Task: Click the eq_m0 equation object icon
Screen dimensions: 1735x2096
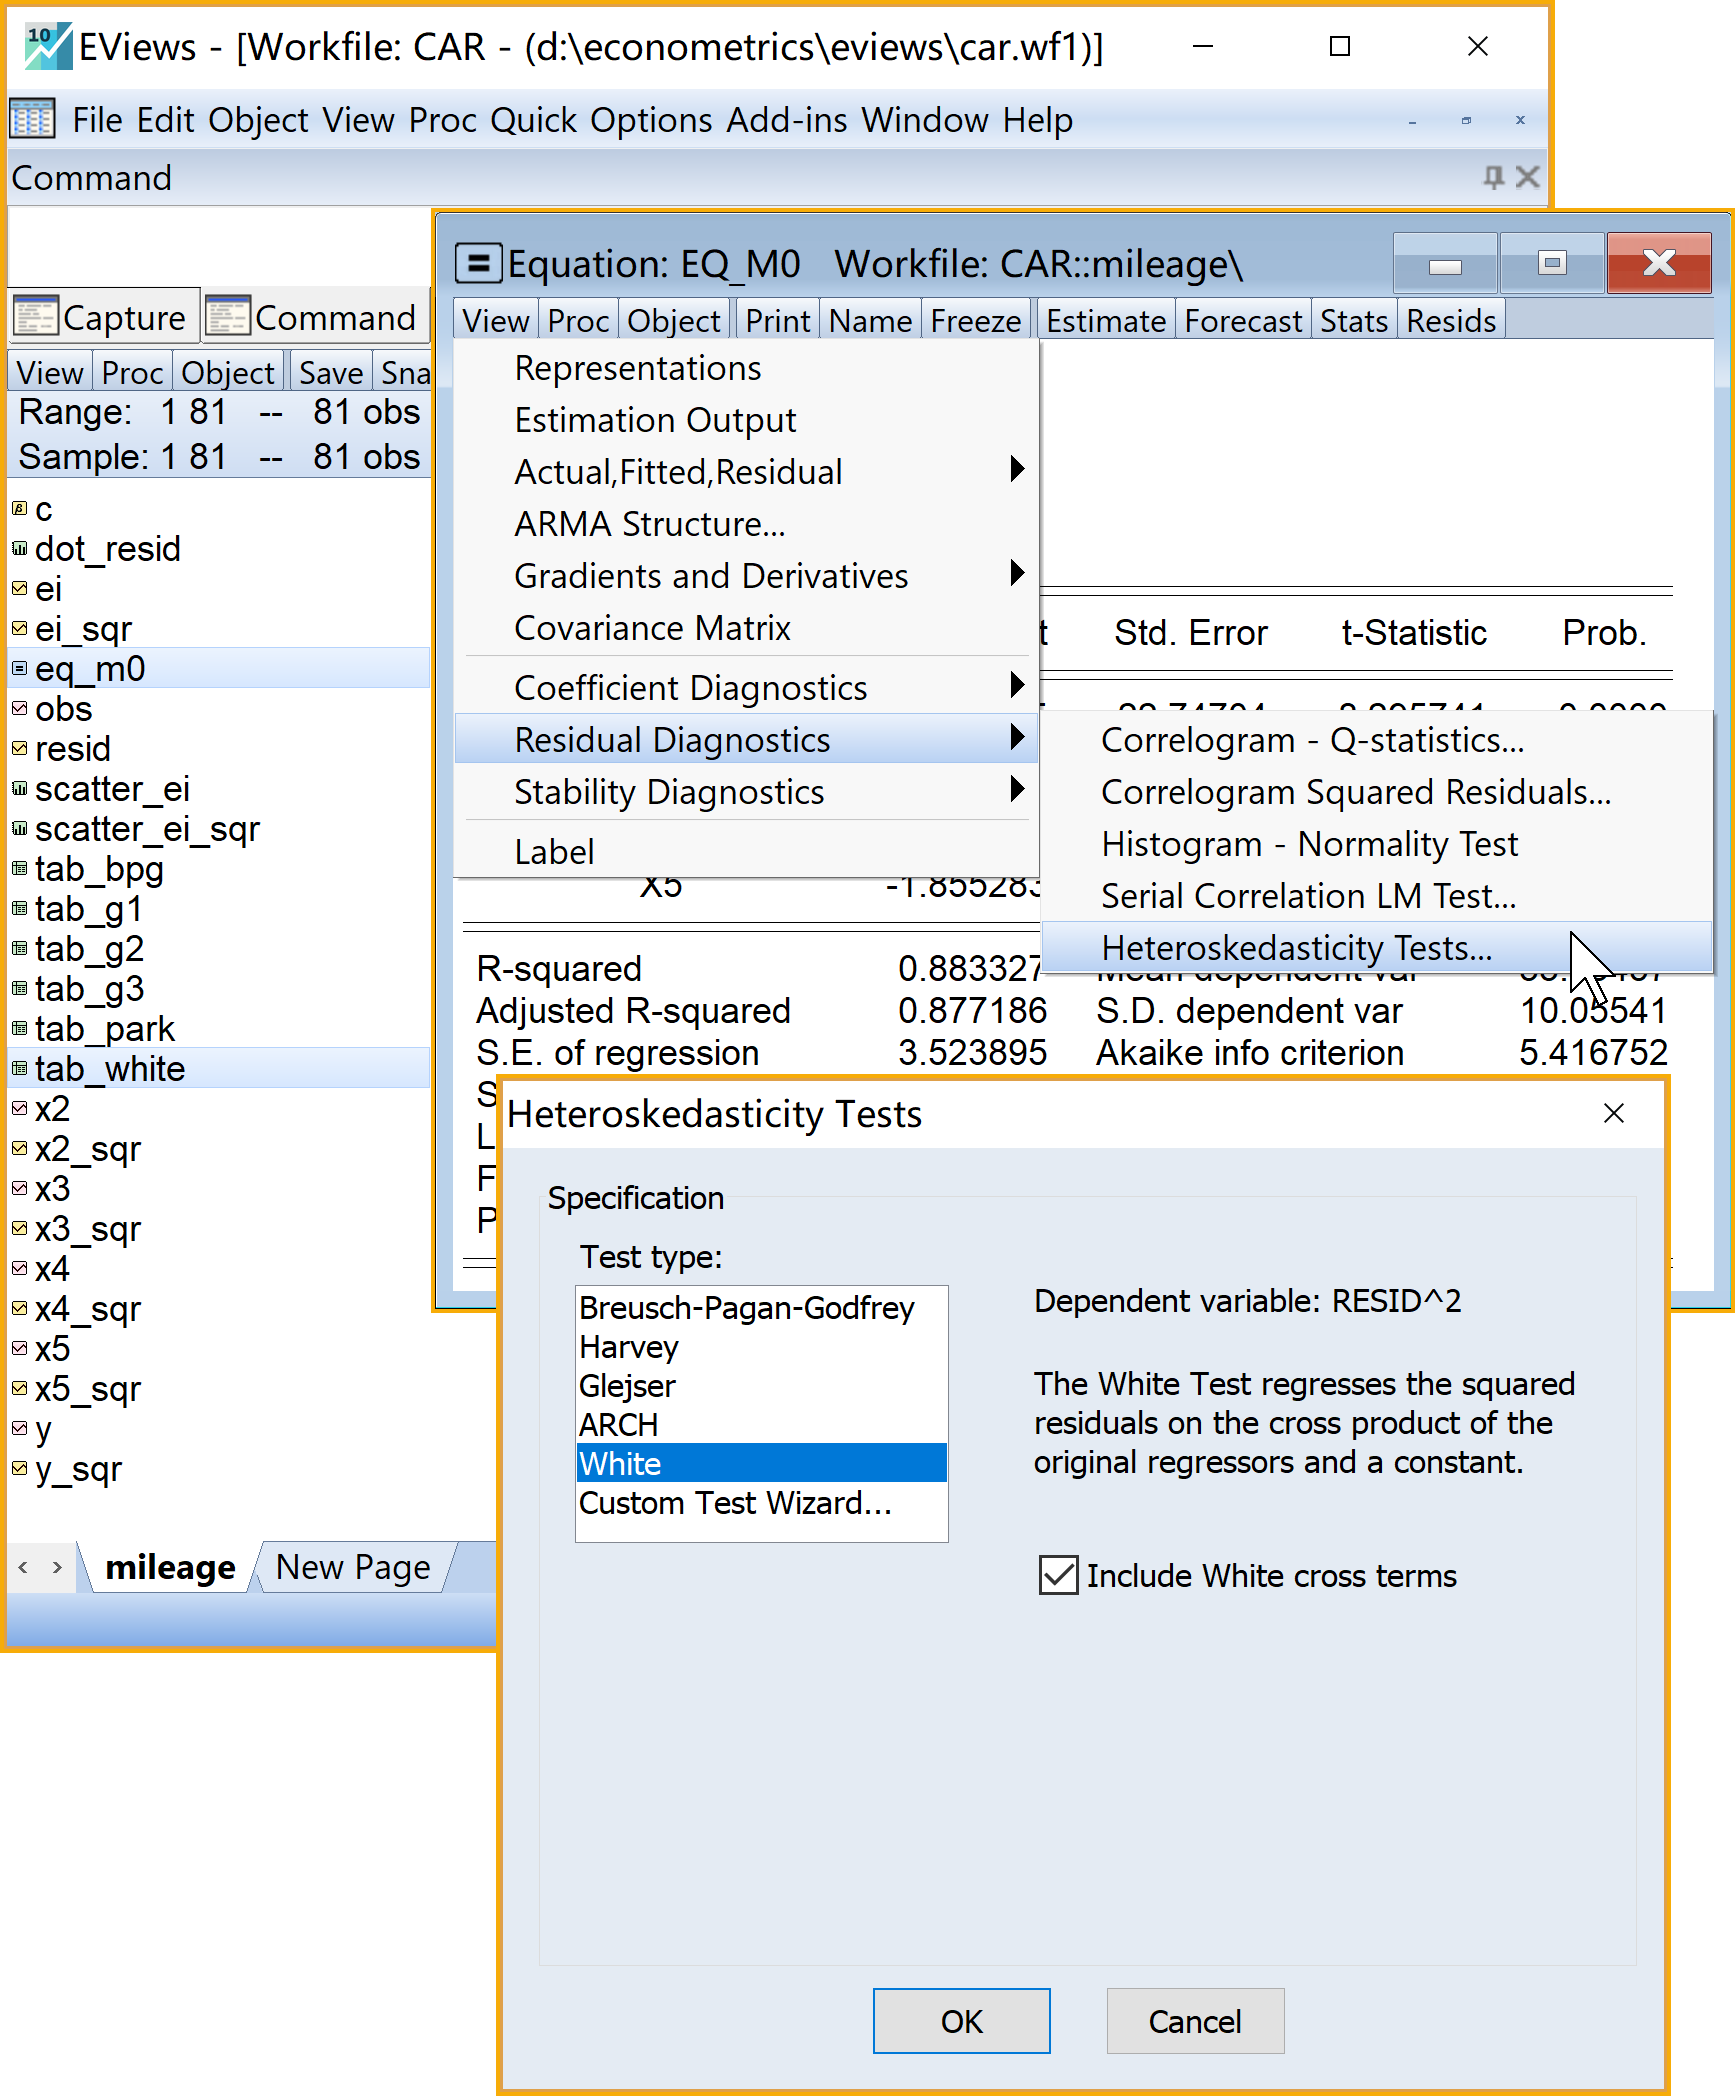Action: click(19, 668)
